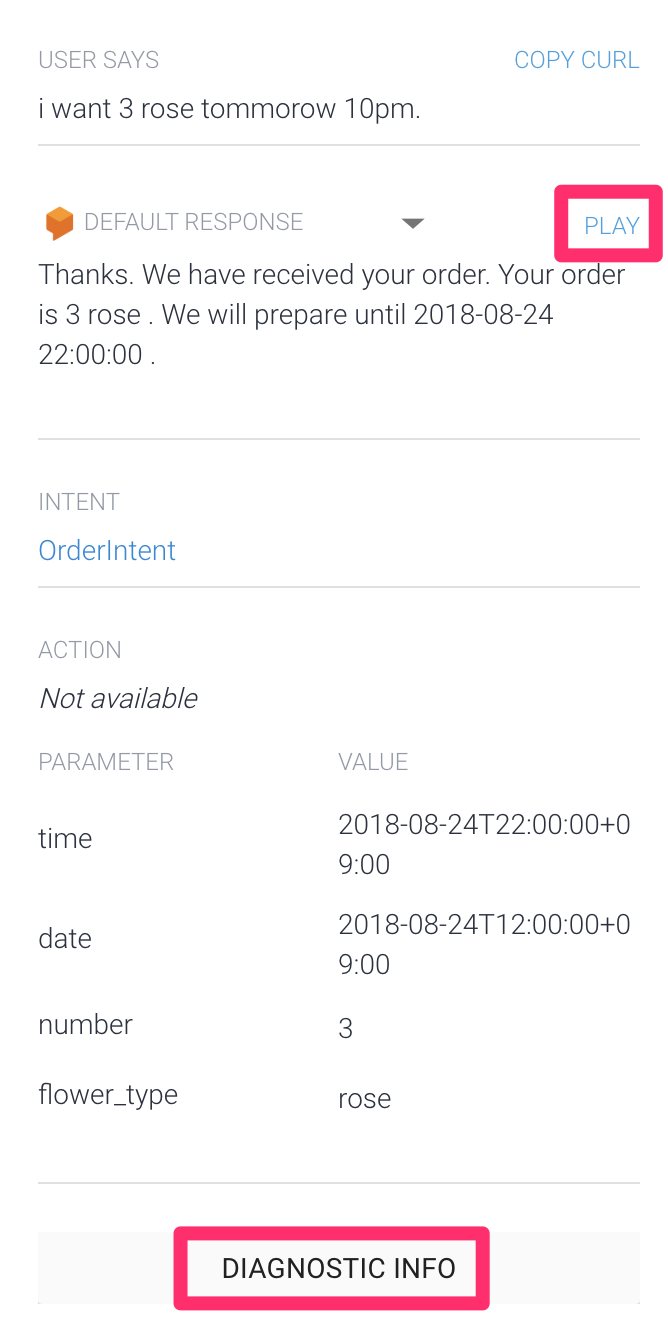Click the DIAGNOSTIC INFO button
Image resolution: width=668 pixels, height=1318 pixels.
[x=331, y=1267]
